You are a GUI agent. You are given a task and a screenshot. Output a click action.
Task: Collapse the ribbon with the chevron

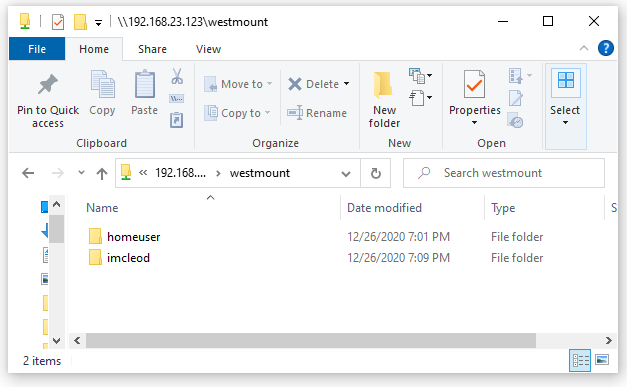tap(584, 48)
